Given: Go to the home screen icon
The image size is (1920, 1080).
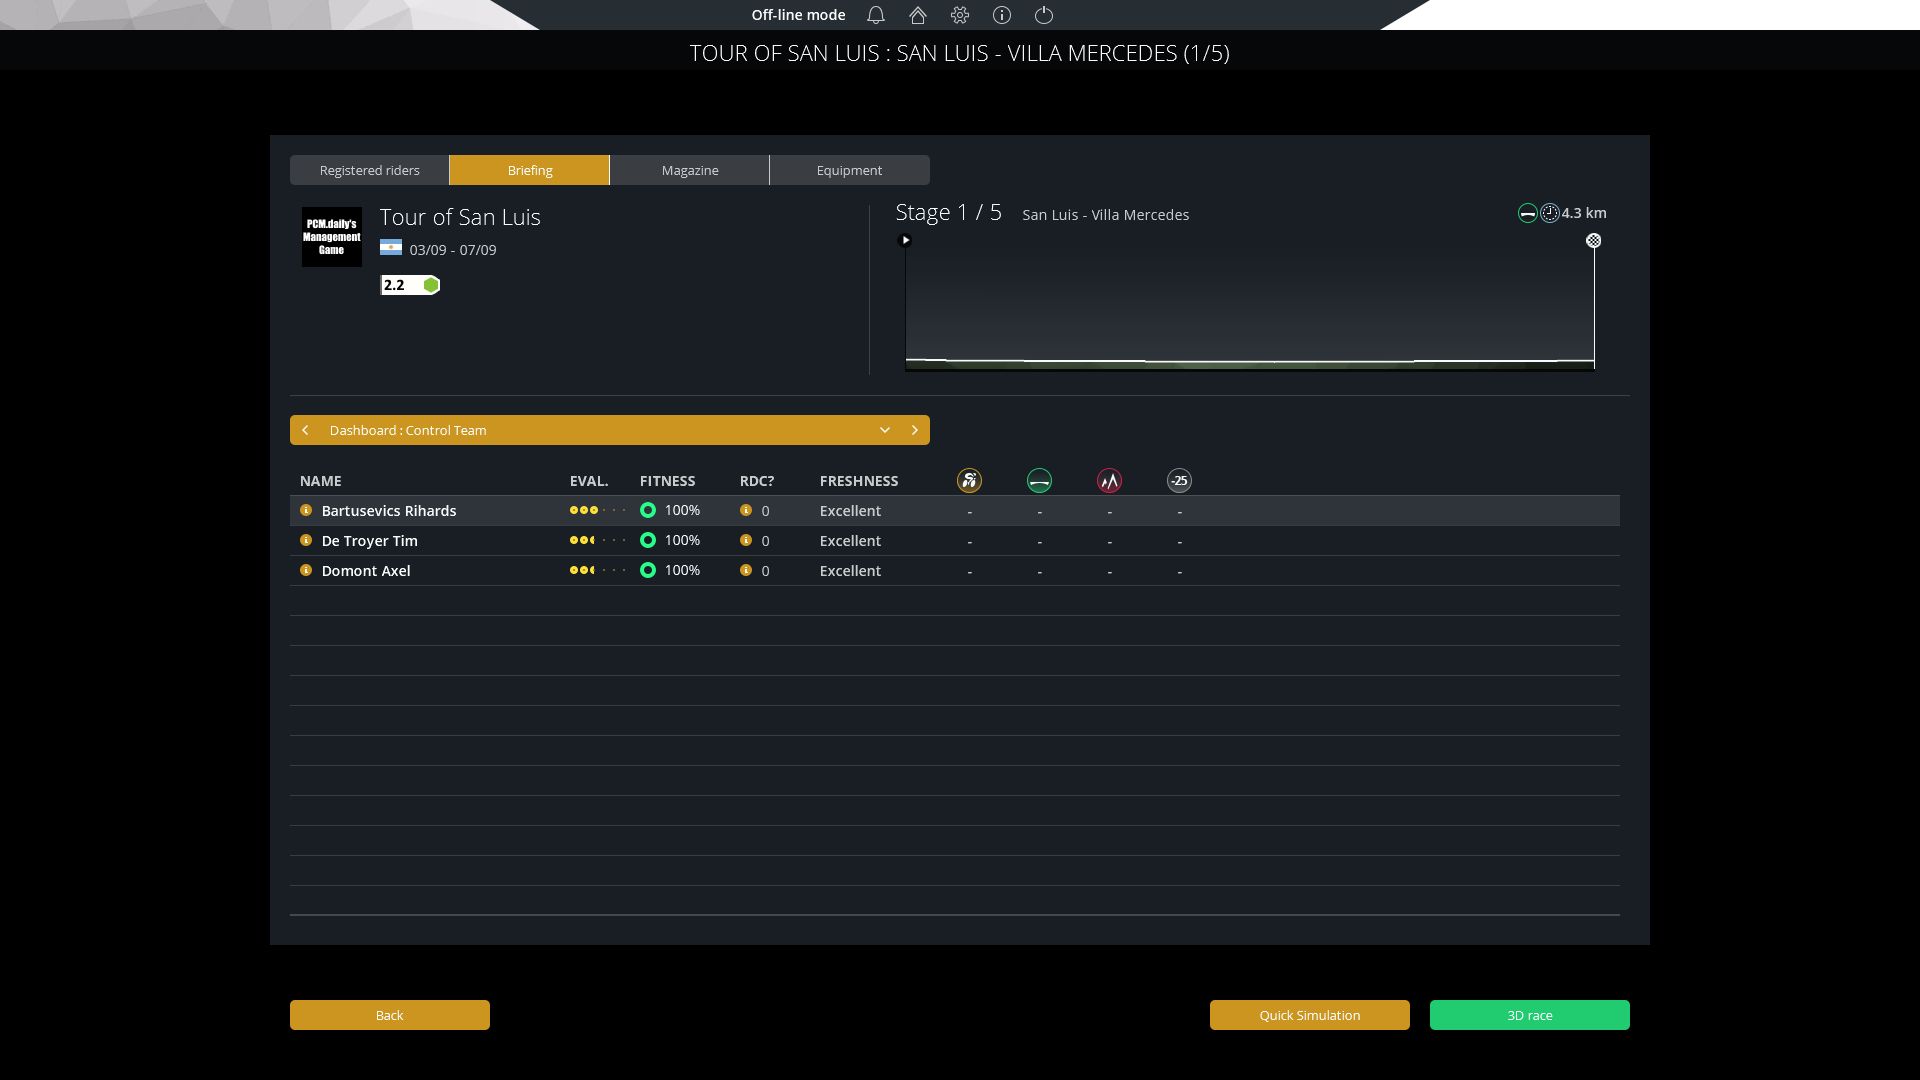Looking at the screenshot, I should (x=918, y=15).
